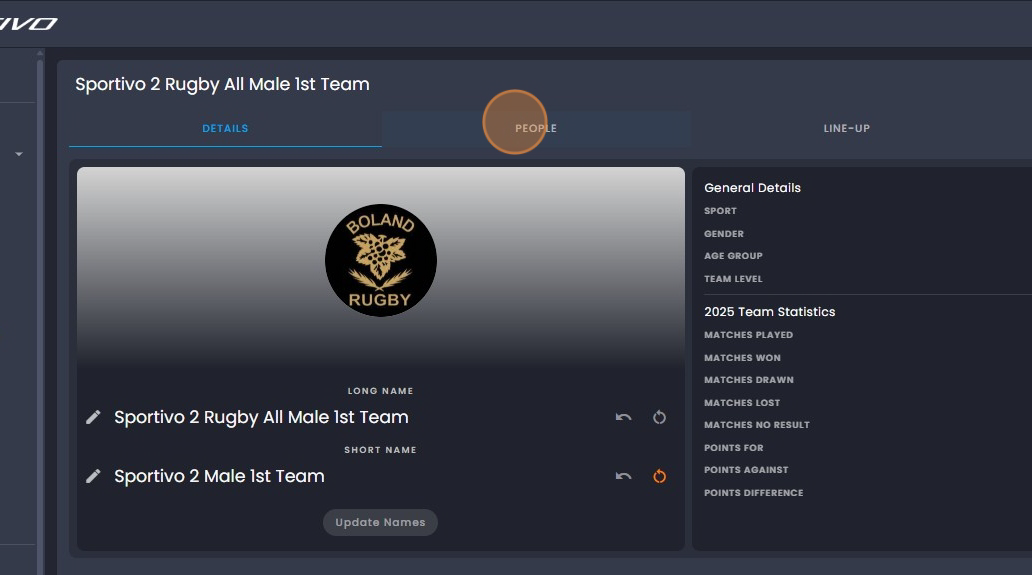Reset short name with orange refresh icon
Image resolution: width=1032 pixels, height=575 pixels.
pyautogui.click(x=659, y=476)
